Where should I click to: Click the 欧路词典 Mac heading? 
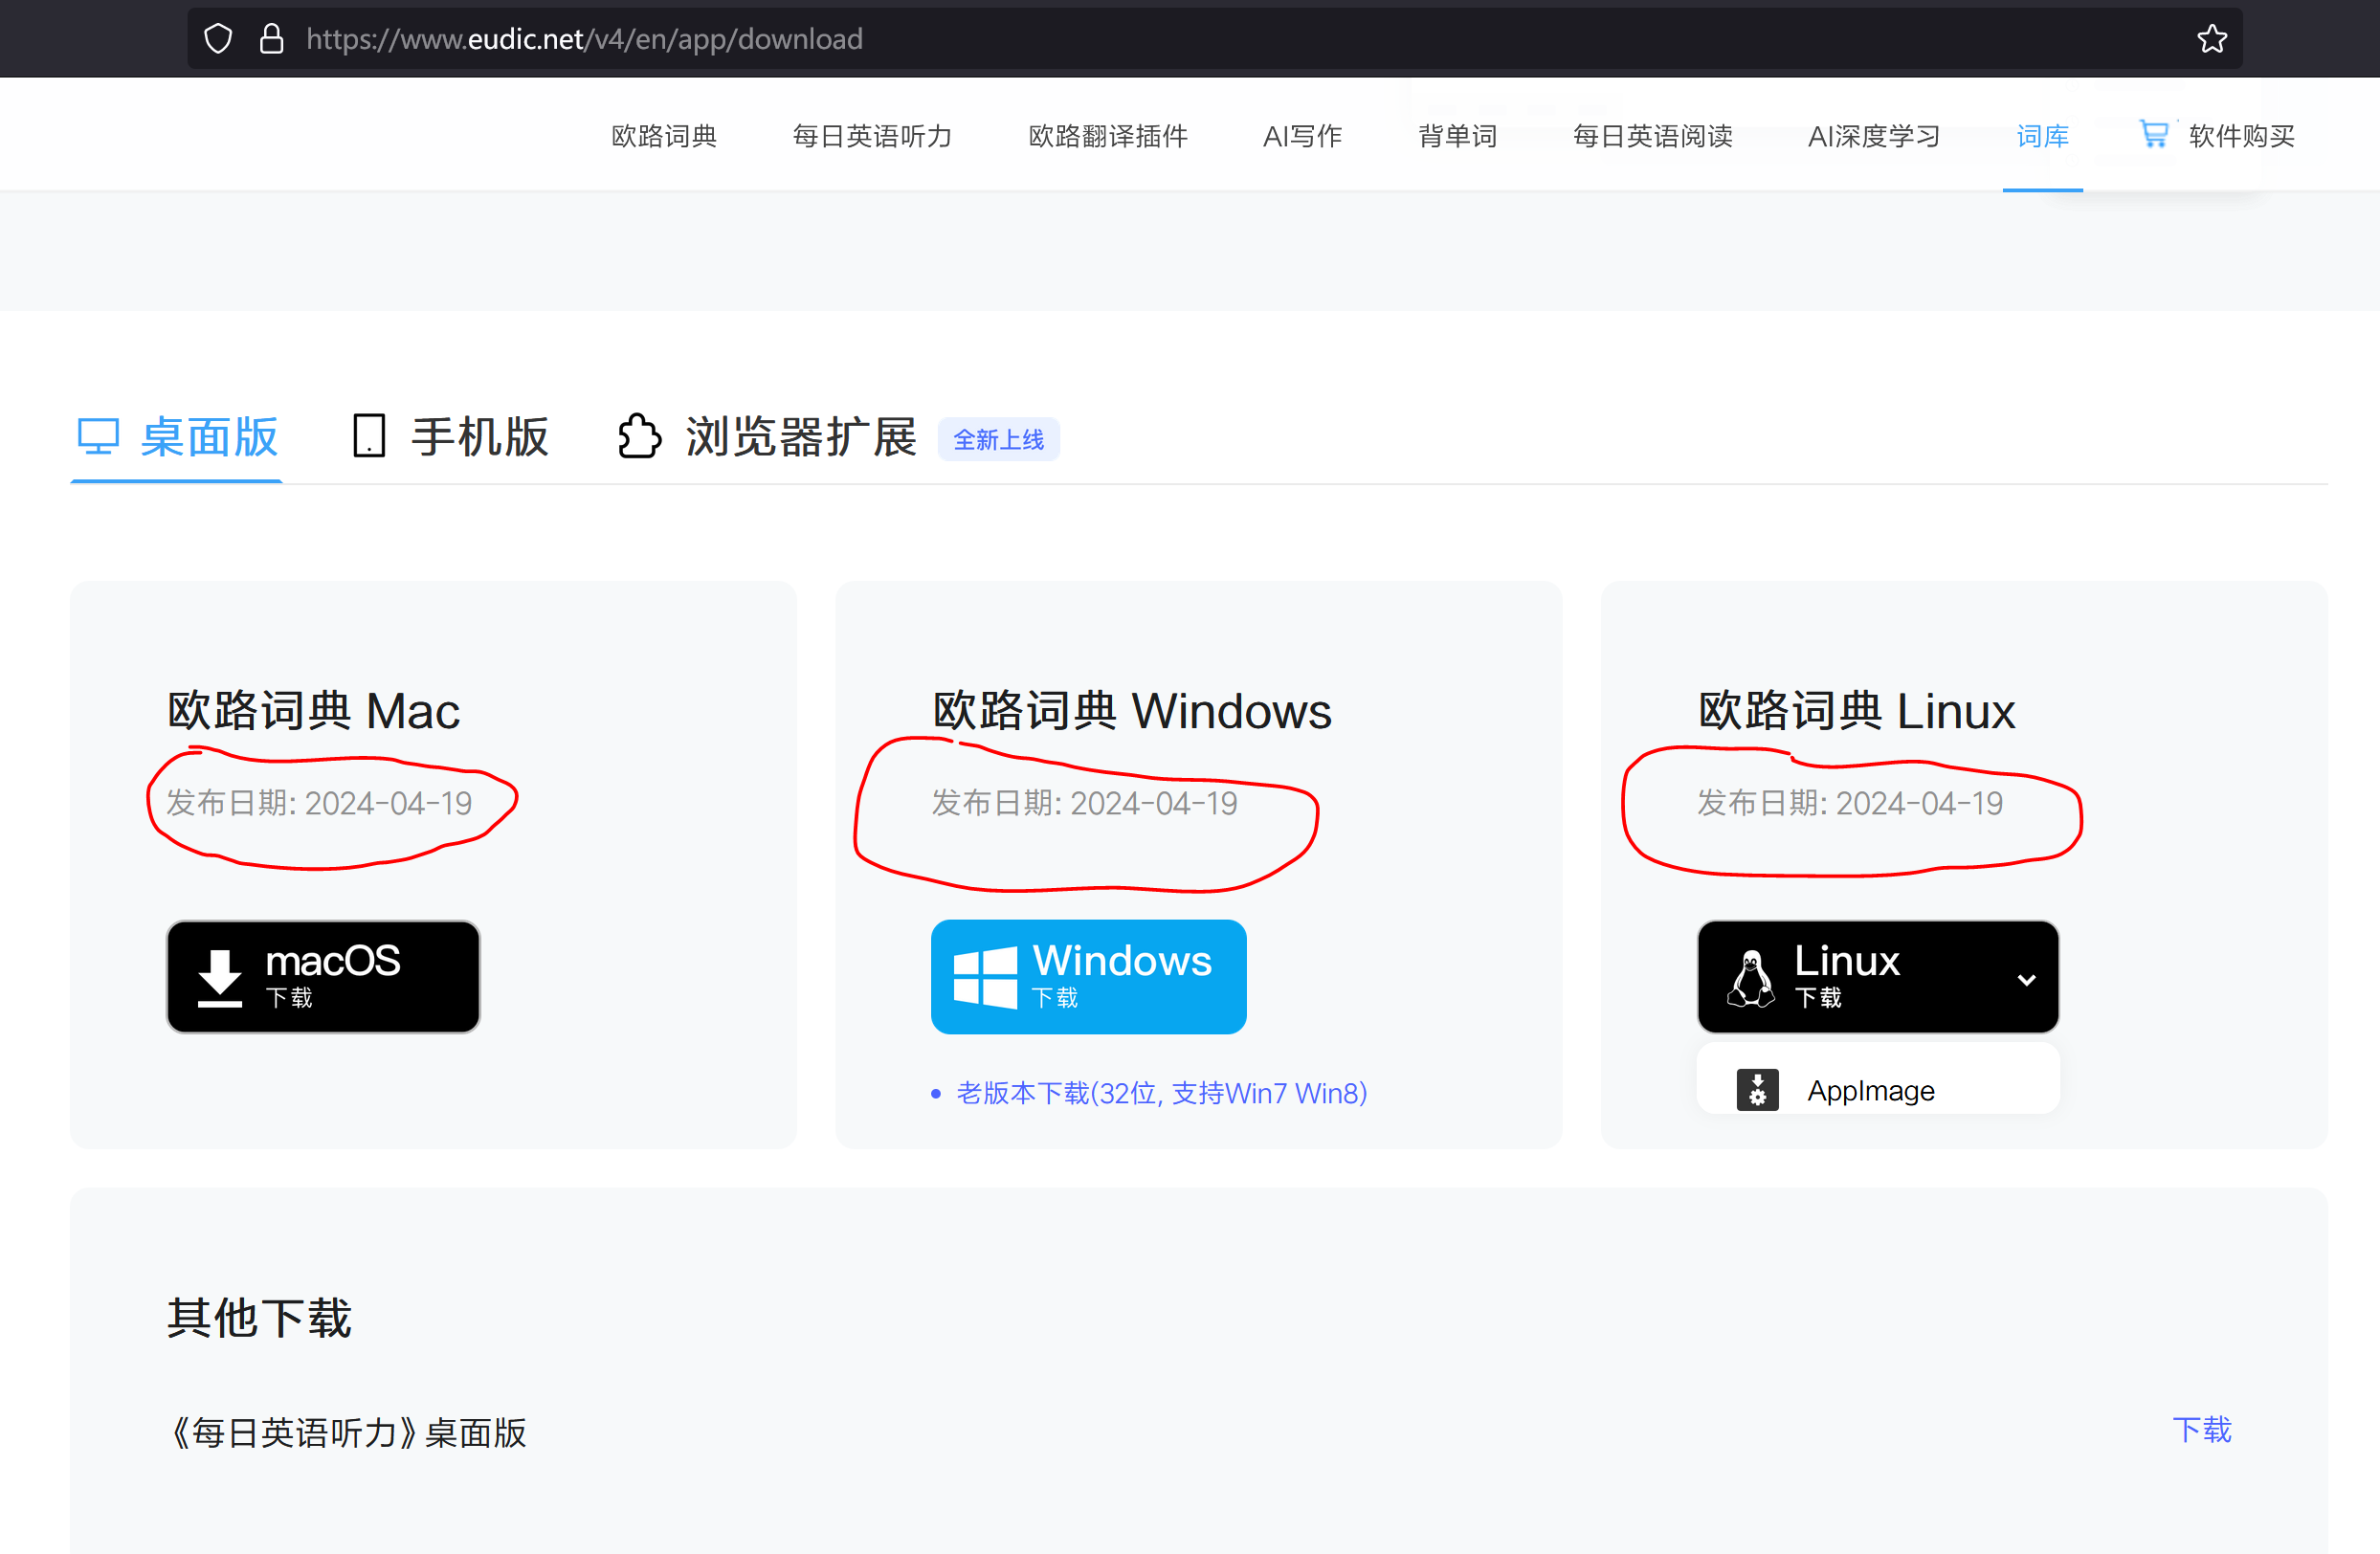tap(313, 711)
